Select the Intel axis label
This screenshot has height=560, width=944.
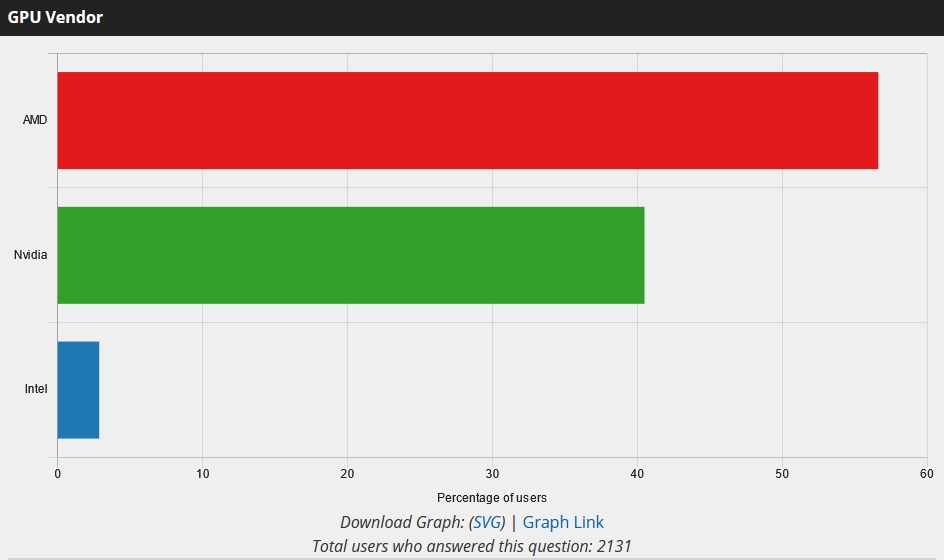[x=36, y=389]
